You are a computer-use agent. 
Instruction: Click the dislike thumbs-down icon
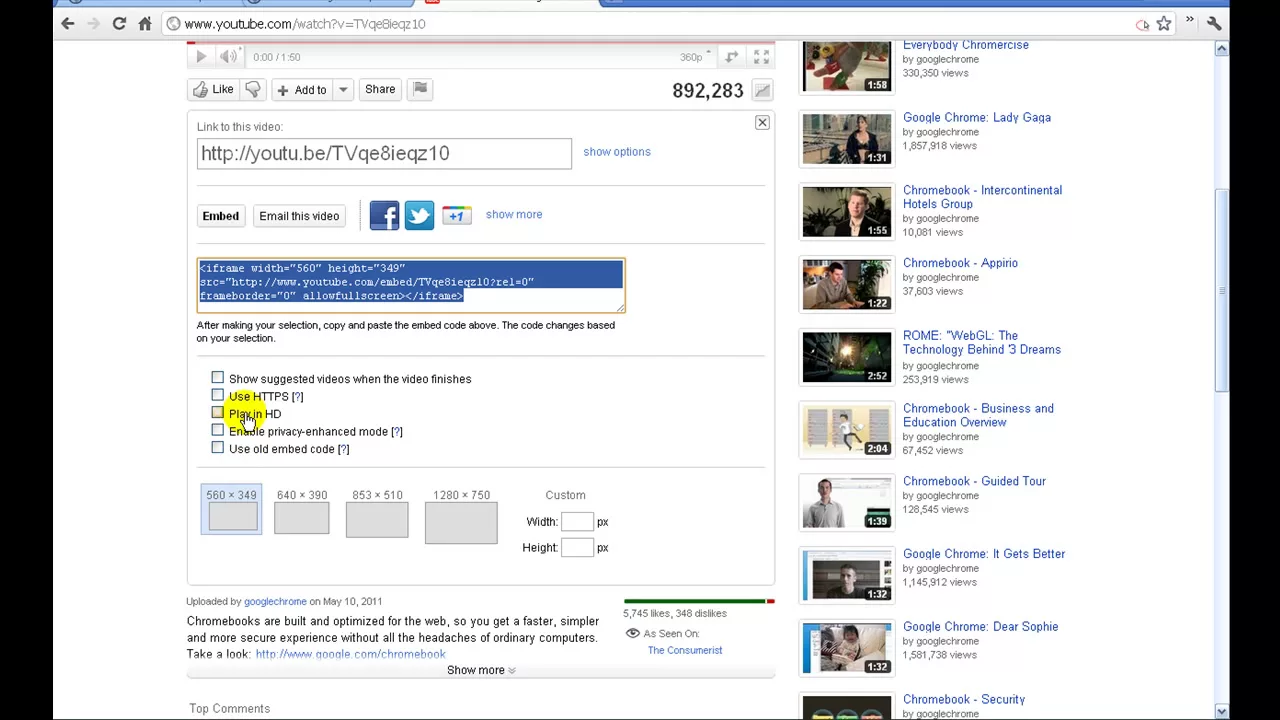[253, 89]
